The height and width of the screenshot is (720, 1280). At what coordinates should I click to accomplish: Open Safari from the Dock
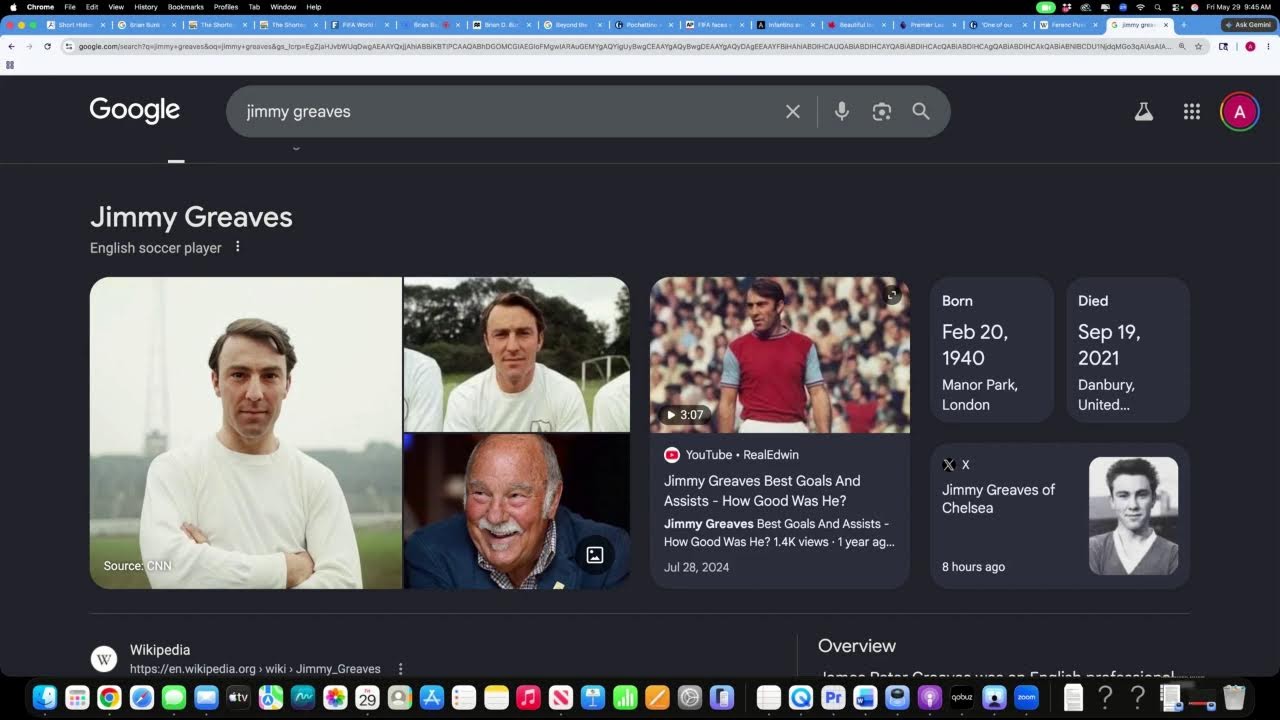pos(142,697)
